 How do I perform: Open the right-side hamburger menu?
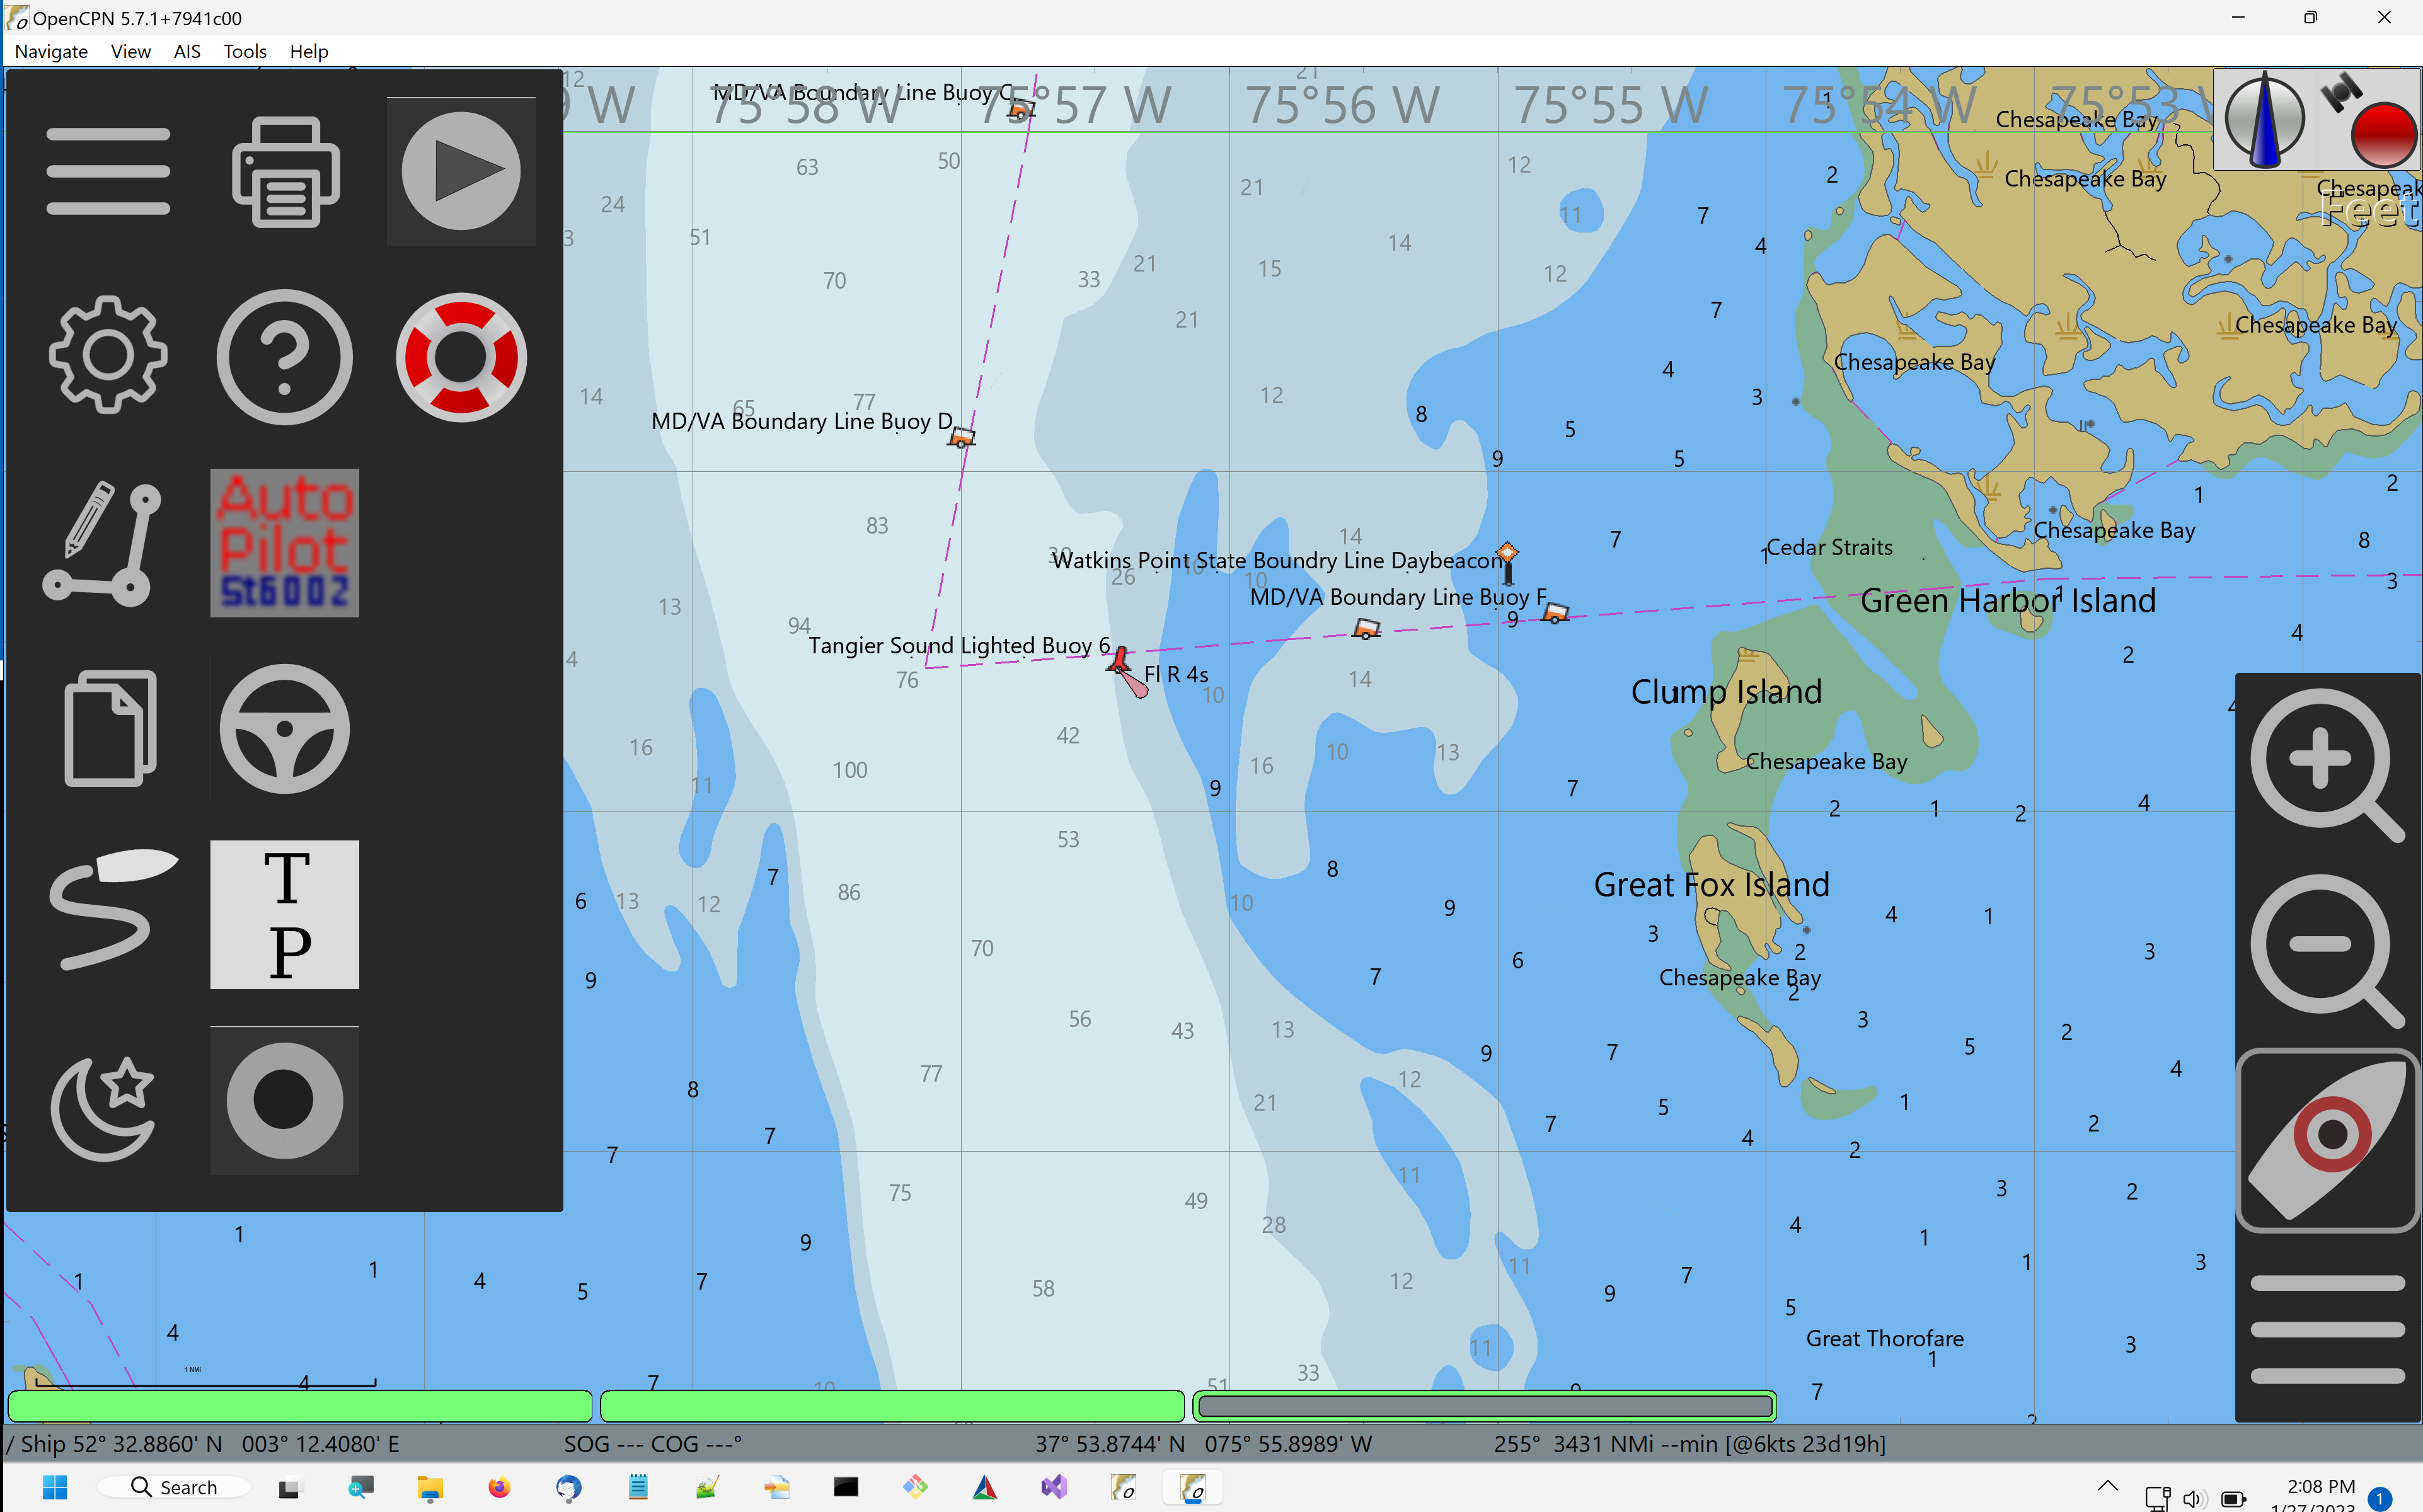(x=2327, y=1329)
